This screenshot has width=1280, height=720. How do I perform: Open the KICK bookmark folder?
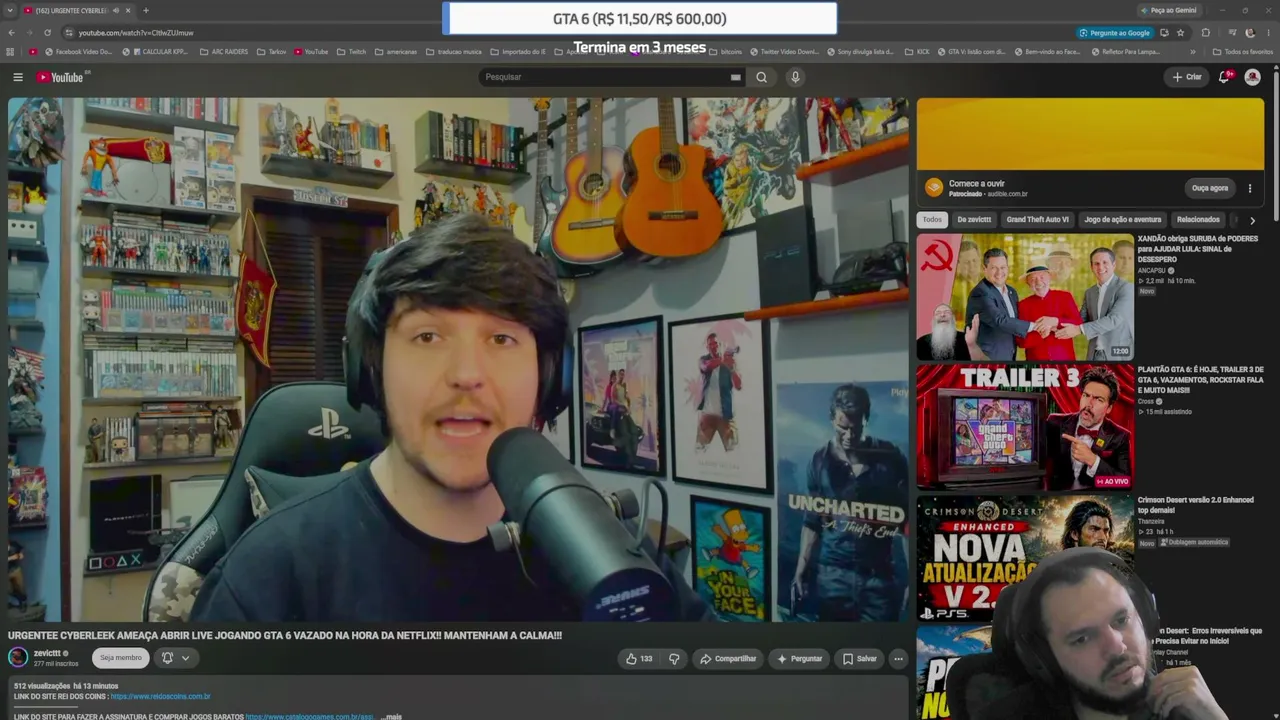(917, 52)
